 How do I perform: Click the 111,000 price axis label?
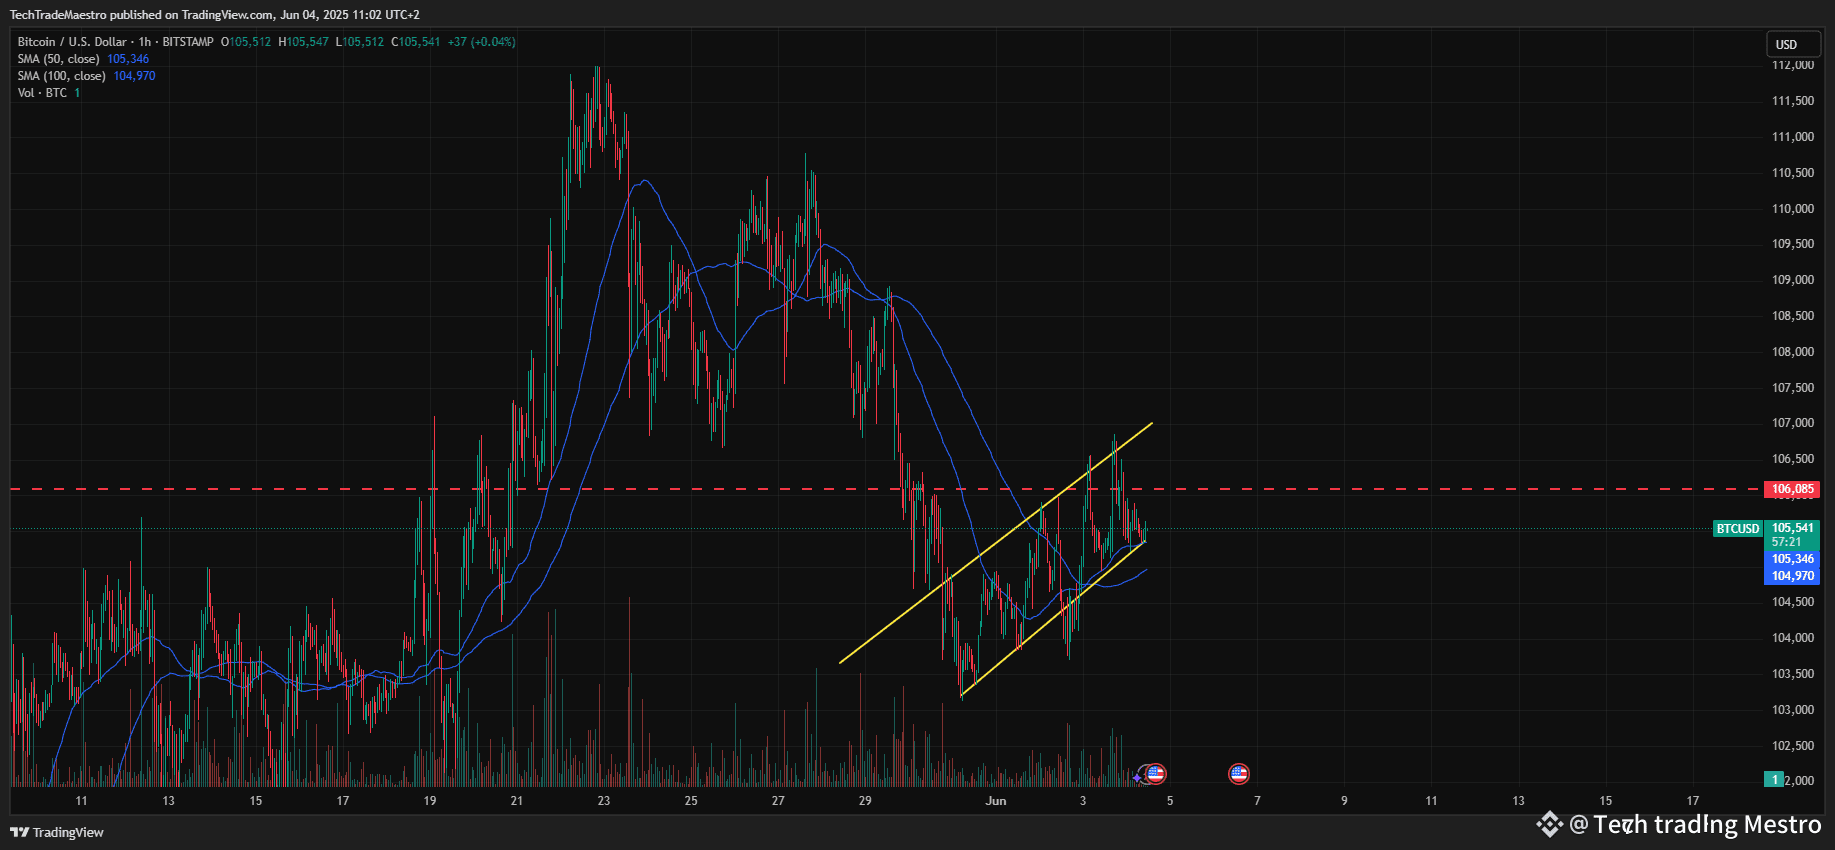[x=1793, y=137]
